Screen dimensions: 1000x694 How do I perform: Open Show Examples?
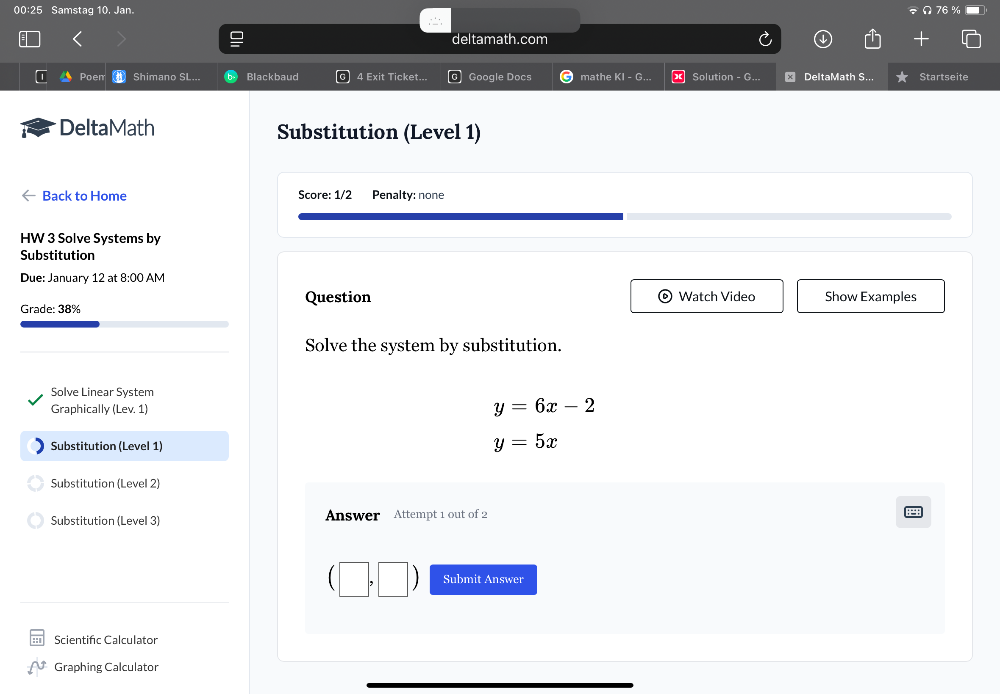(870, 296)
